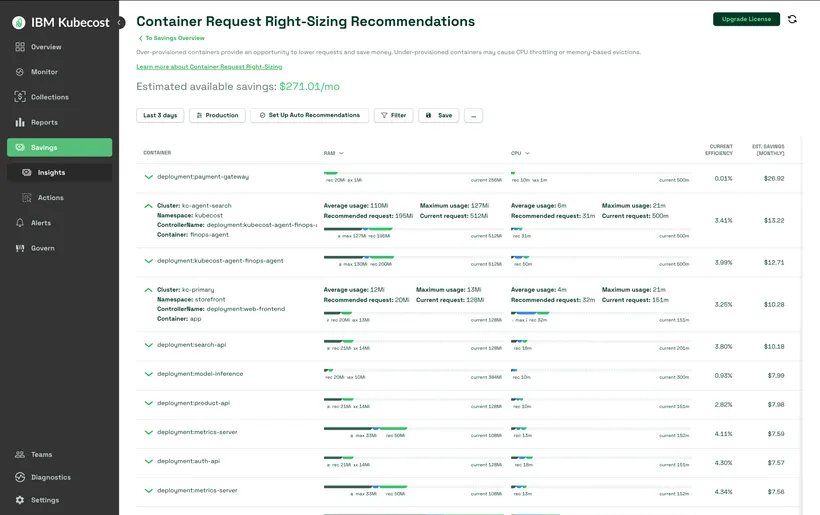
Task: Click the CPU usage bar for search-api
Action: pos(601,341)
